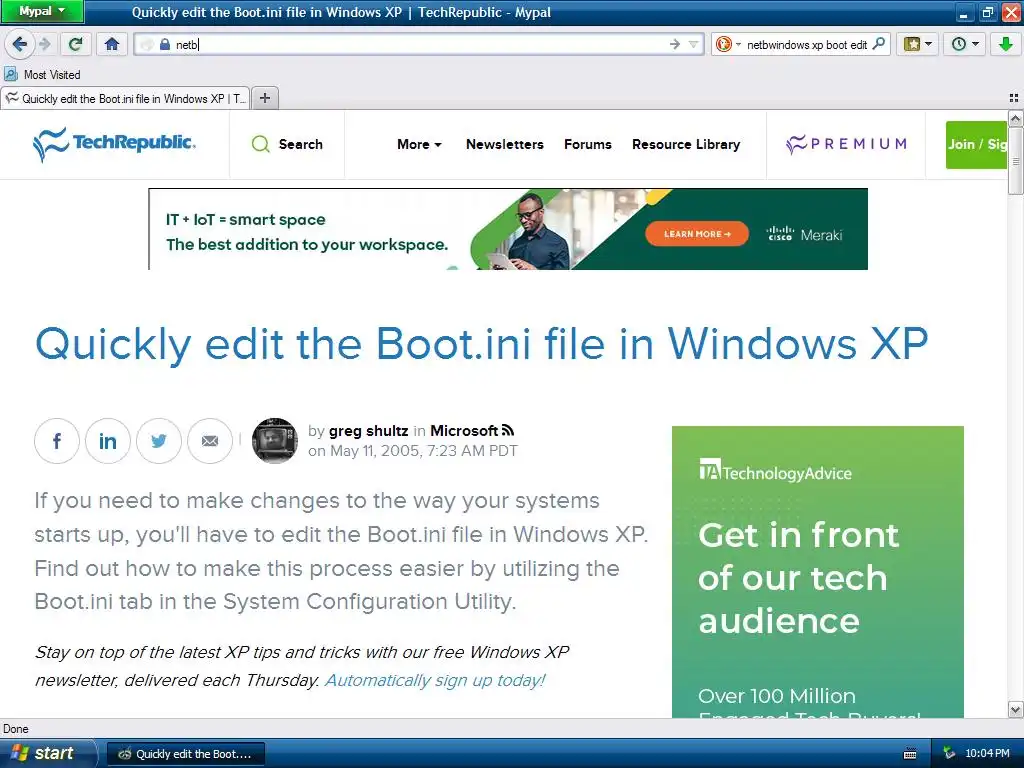
Task: Open greg shultz author link
Action: tap(368, 431)
